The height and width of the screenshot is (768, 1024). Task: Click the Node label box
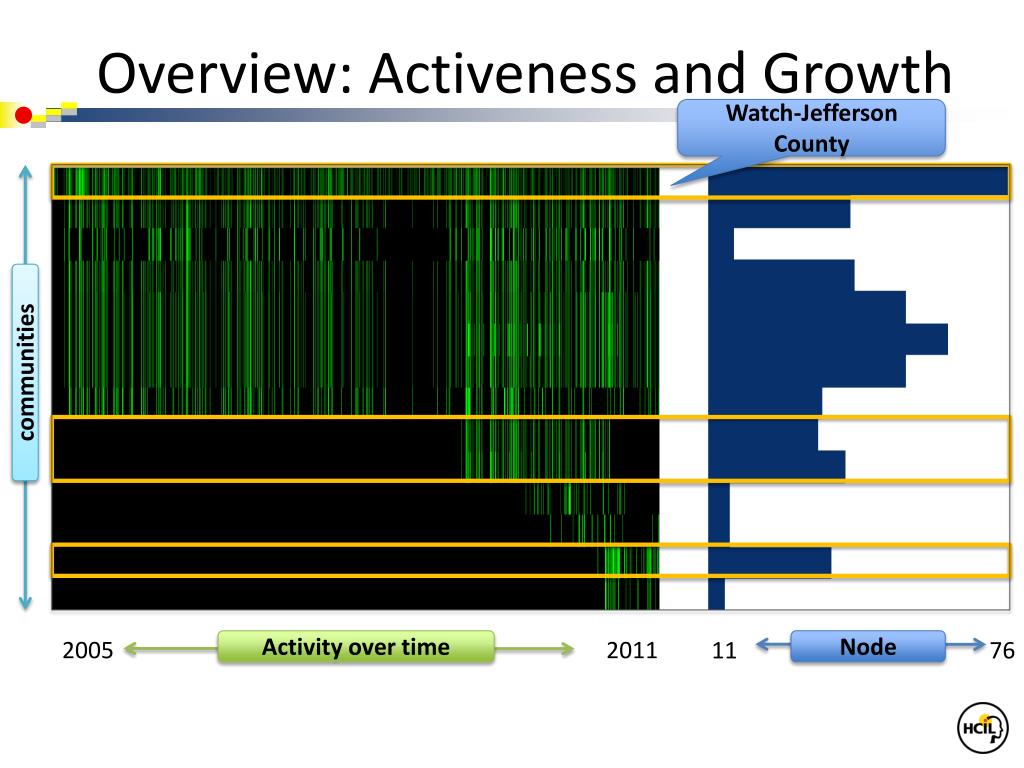868,647
